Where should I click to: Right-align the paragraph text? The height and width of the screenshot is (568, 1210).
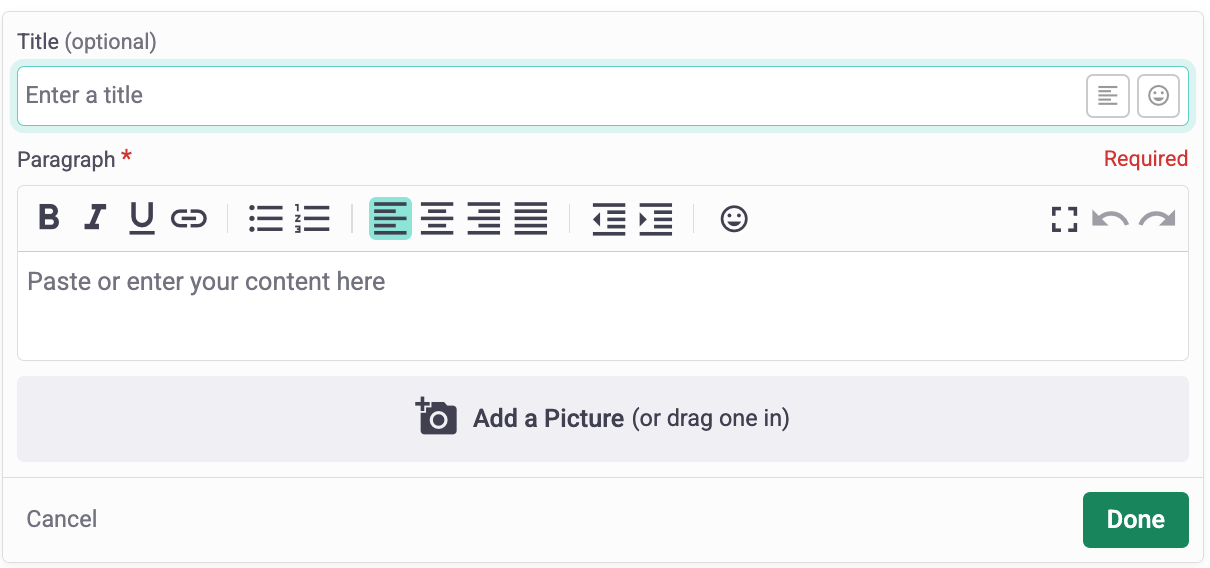coord(484,217)
